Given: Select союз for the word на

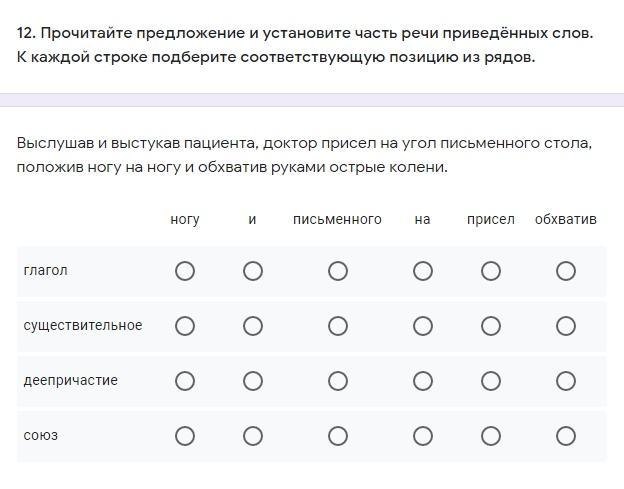Looking at the screenshot, I should tap(423, 436).
